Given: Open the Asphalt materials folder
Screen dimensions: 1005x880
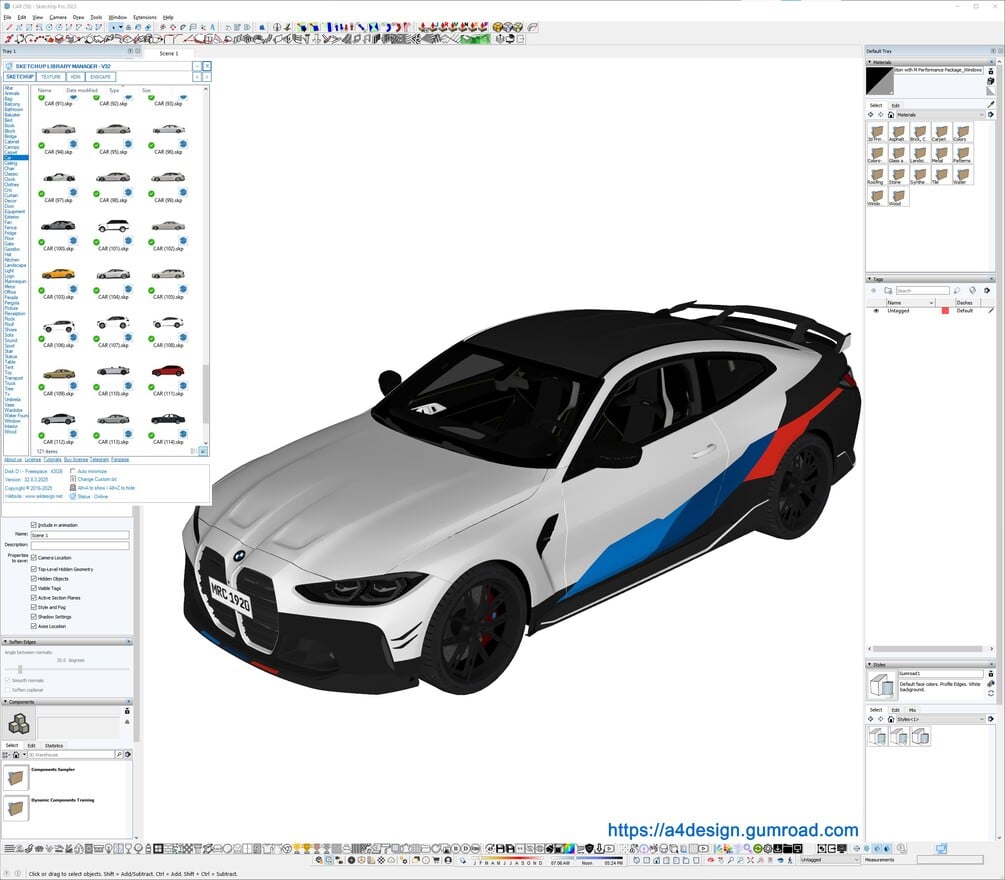Looking at the screenshot, I should pos(898,133).
